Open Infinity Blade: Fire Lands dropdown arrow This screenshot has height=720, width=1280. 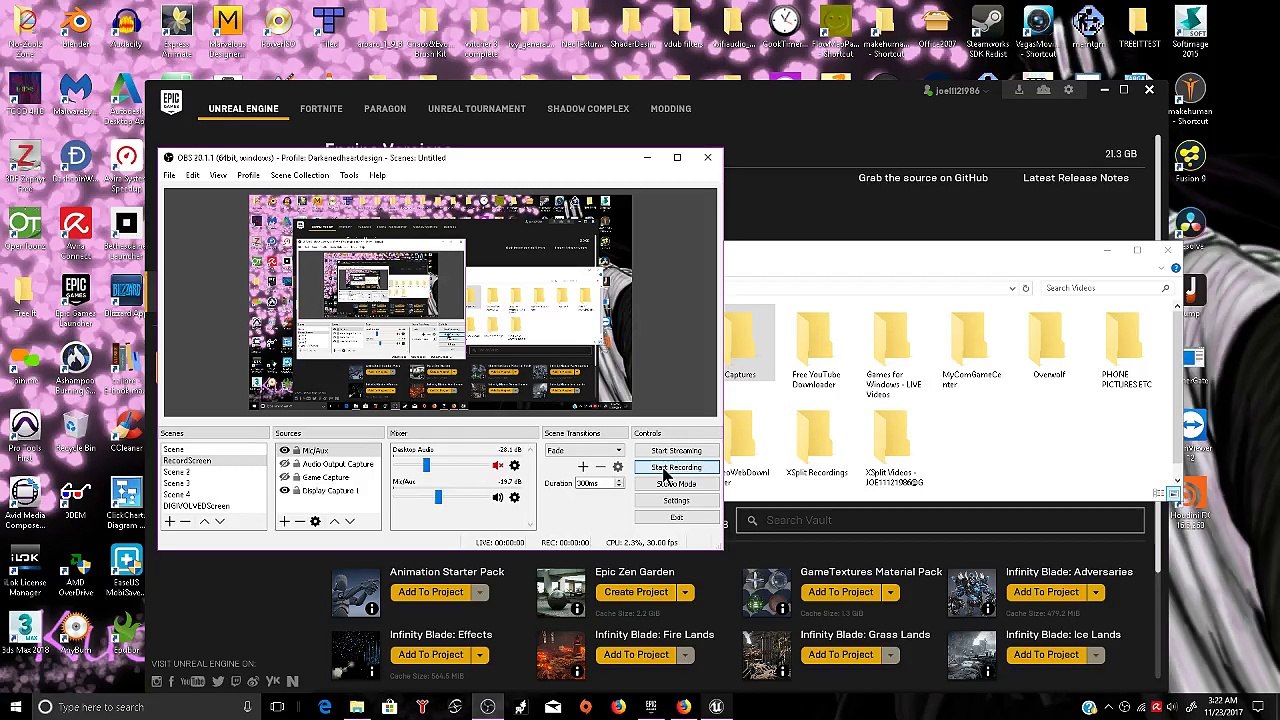point(685,655)
